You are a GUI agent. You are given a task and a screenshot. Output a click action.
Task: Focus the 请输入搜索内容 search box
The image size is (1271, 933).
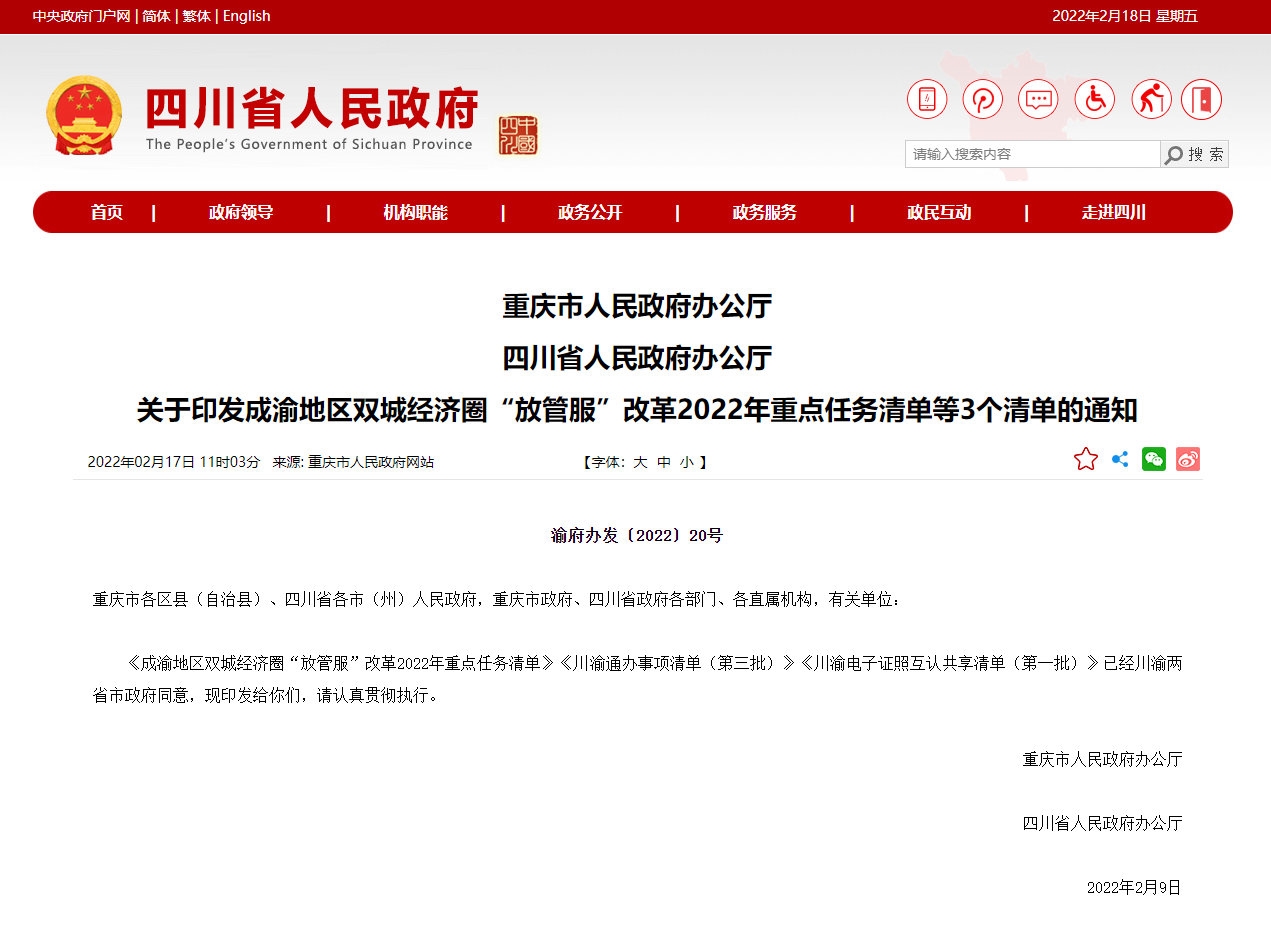(1032, 154)
